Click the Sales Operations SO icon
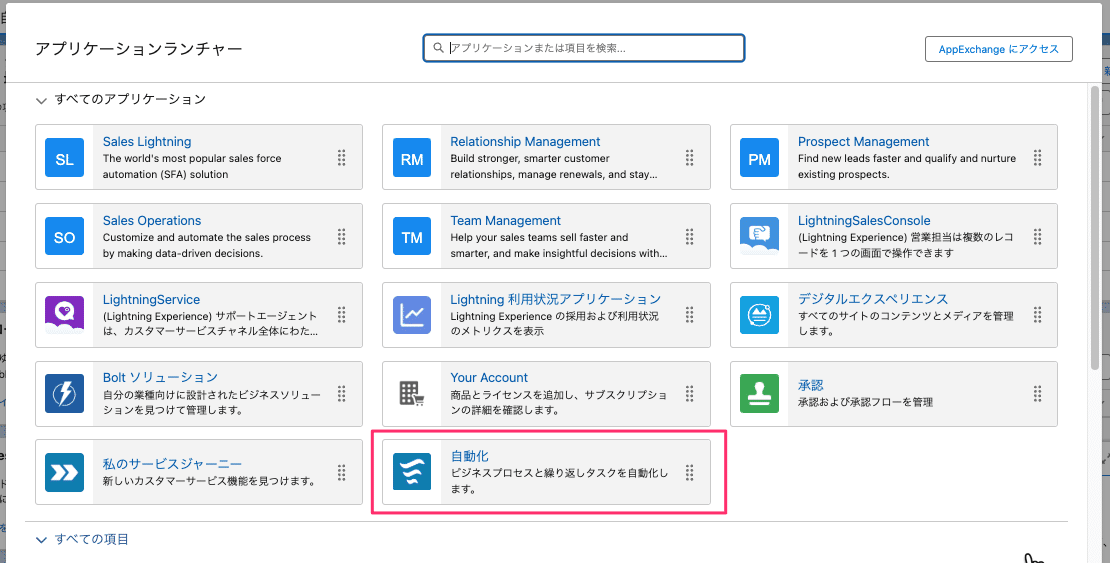The height and width of the screenshot is (563, 1110). (64, 237)
